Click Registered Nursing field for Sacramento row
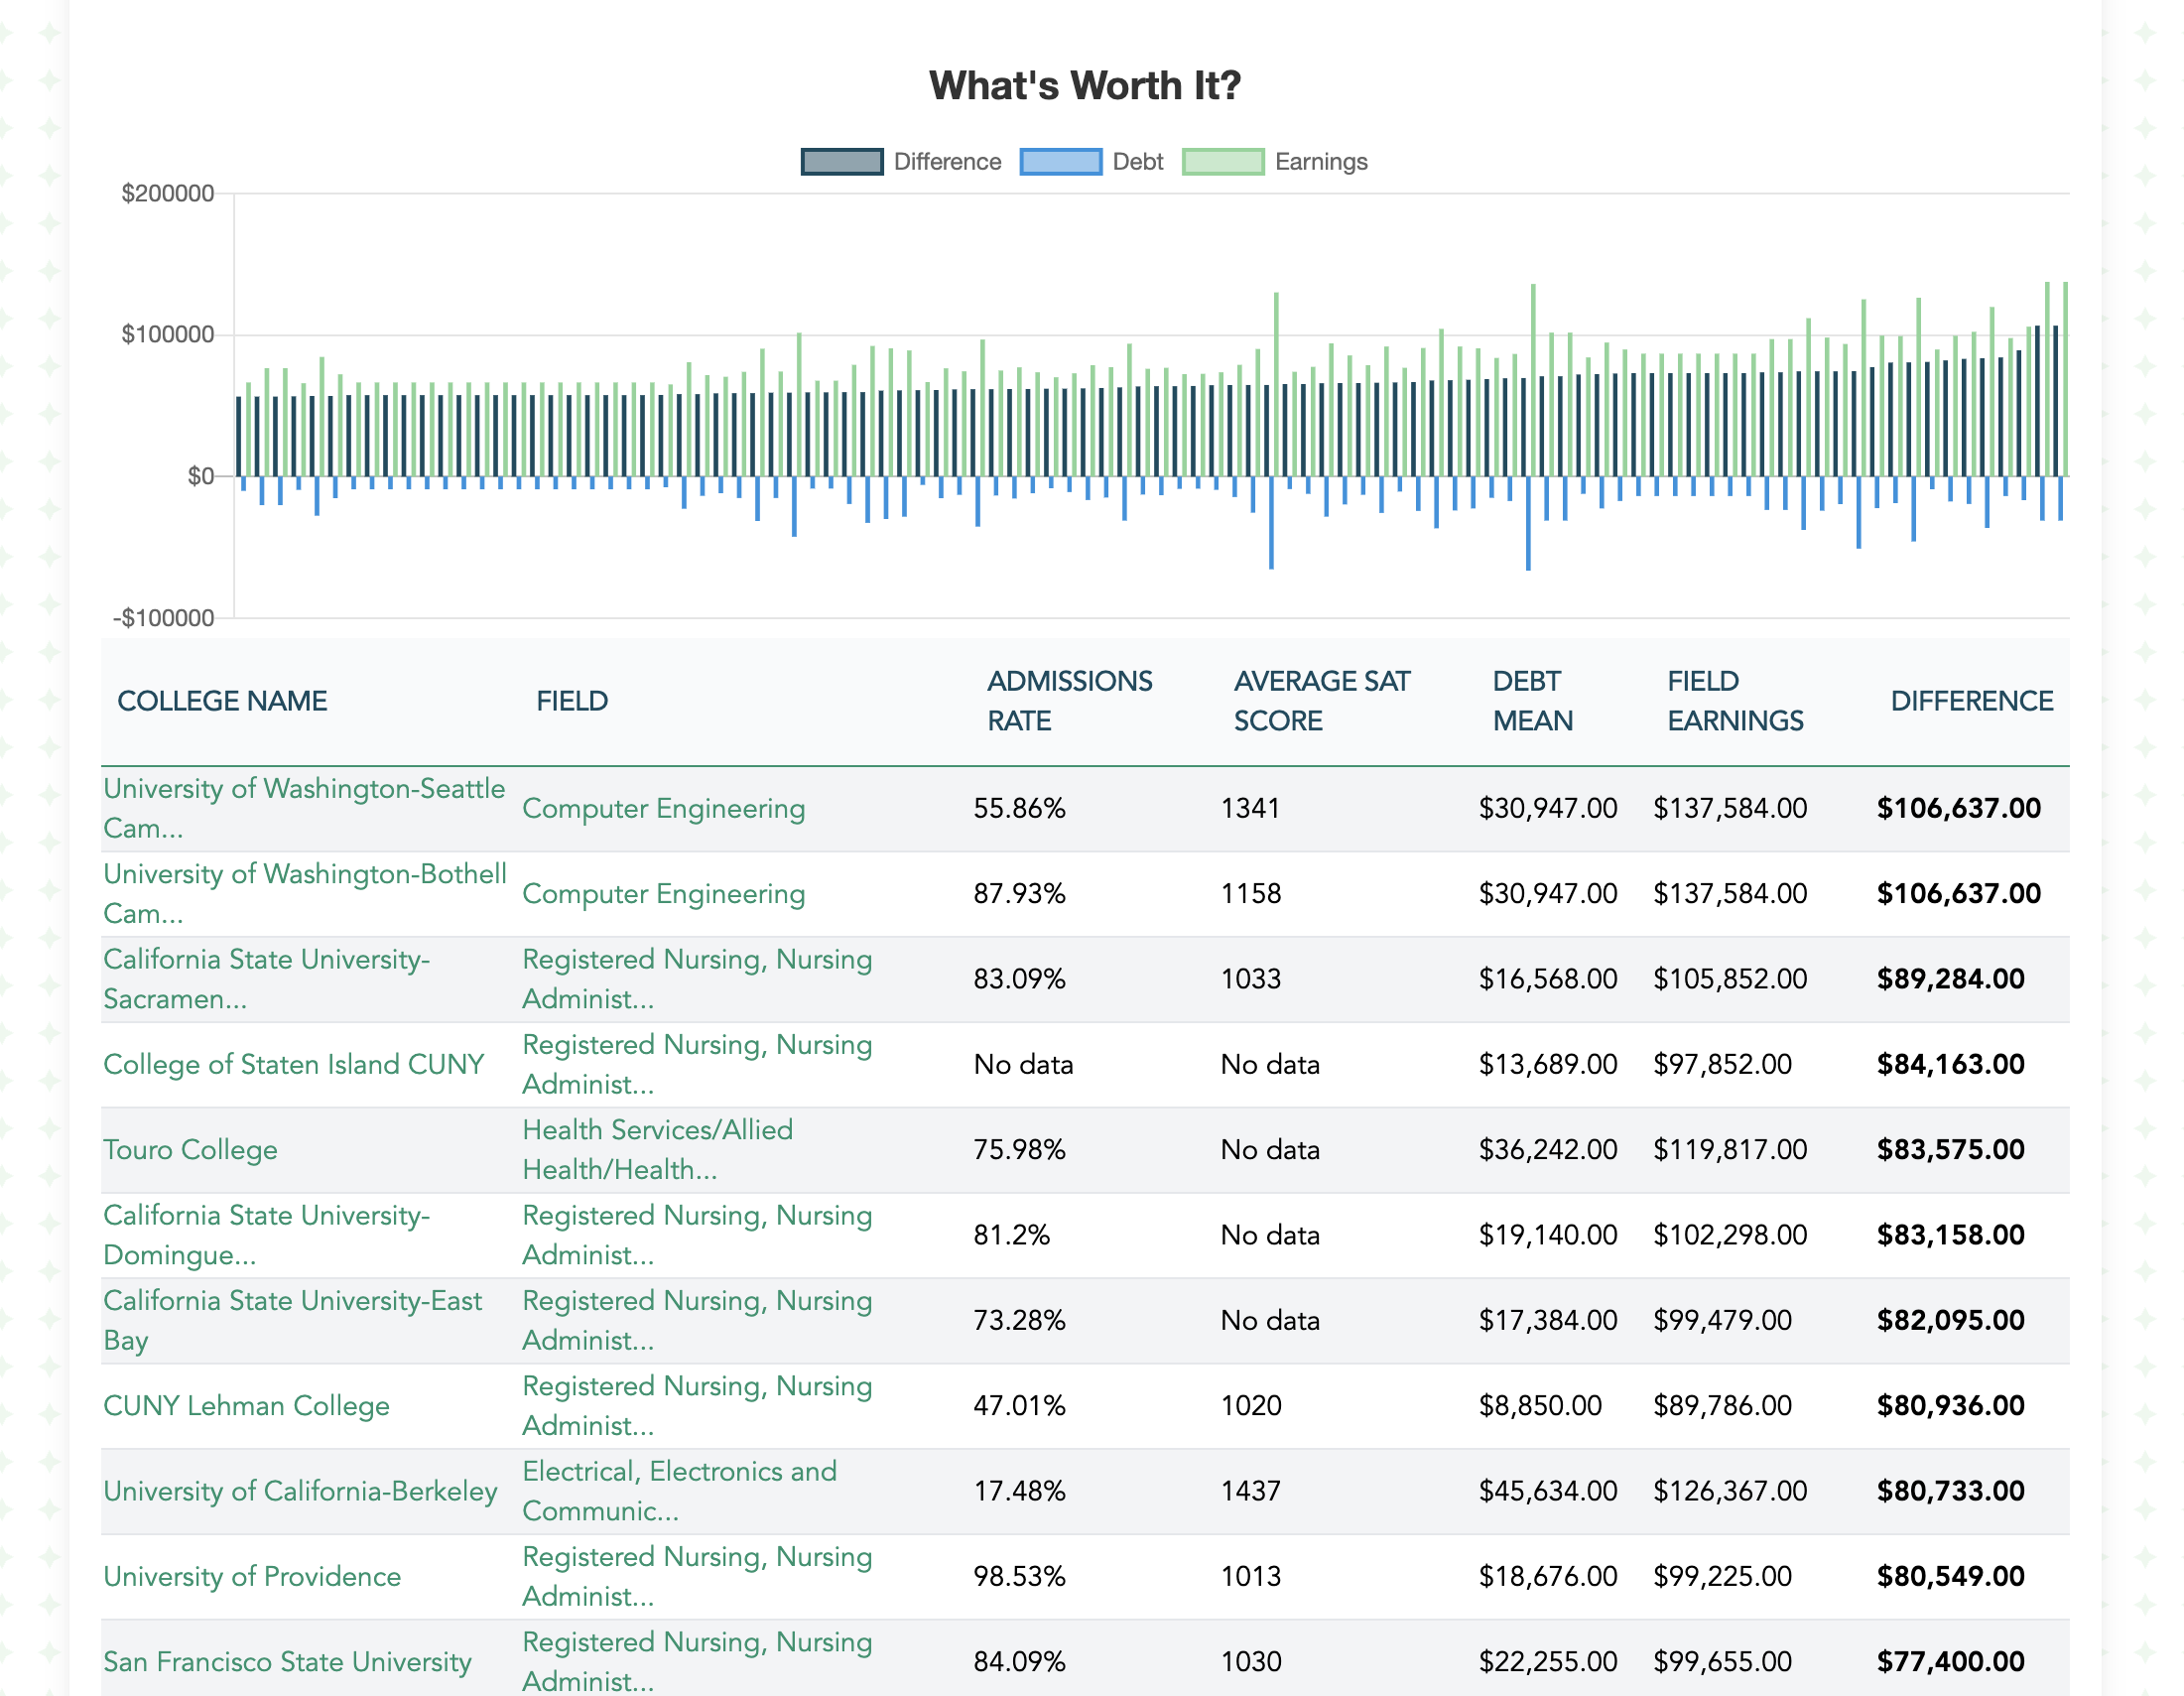The width and height of the screenshot is (2184, 1696). (x=697, y=979)
